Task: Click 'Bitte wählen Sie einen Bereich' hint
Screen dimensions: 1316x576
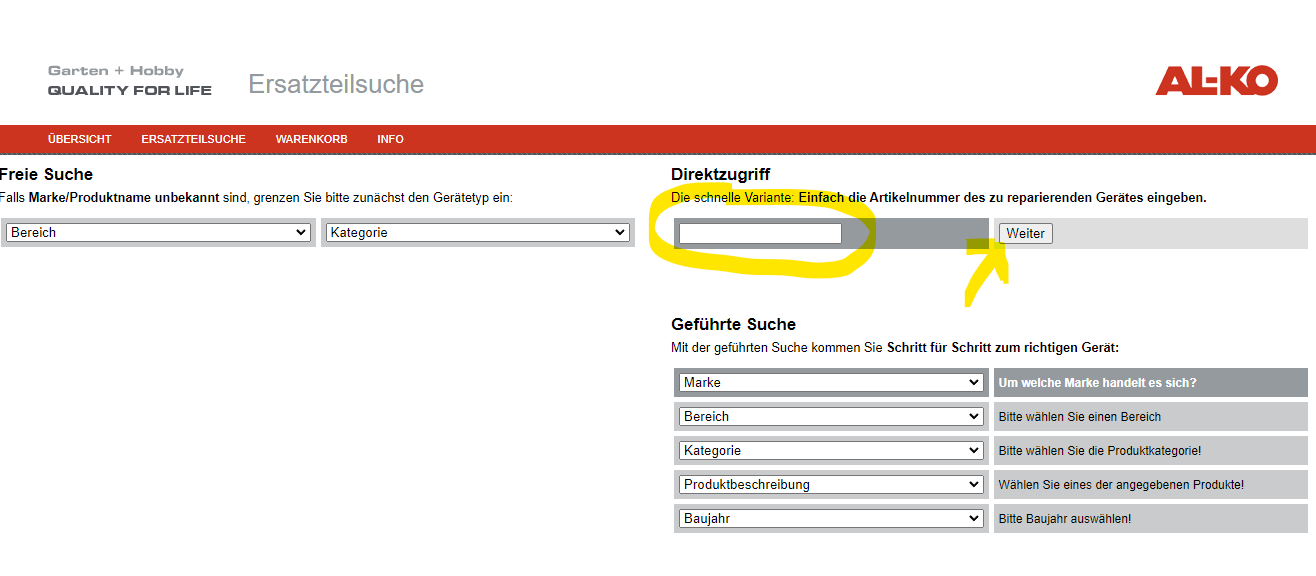Action: (x=1080, y=417)
